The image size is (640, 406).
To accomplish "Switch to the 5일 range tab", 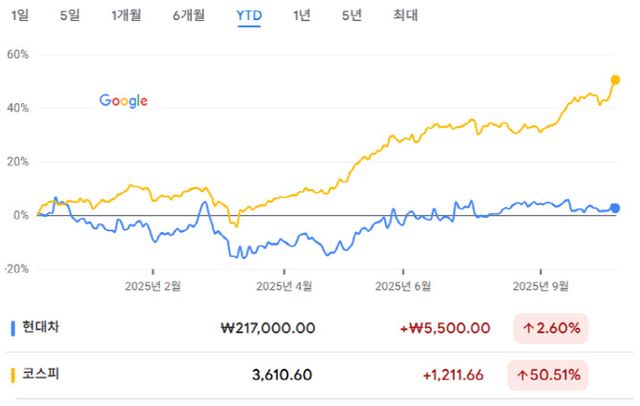I will [70, 15].
